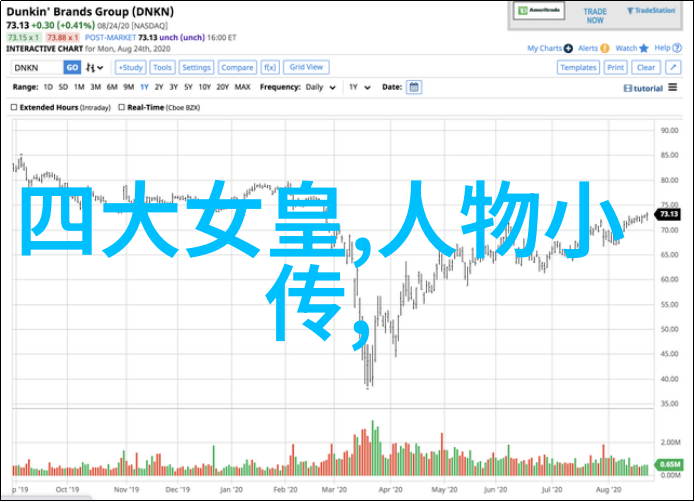Click the INTERACTIVE CHART heading text

click(x=45, y=49)
